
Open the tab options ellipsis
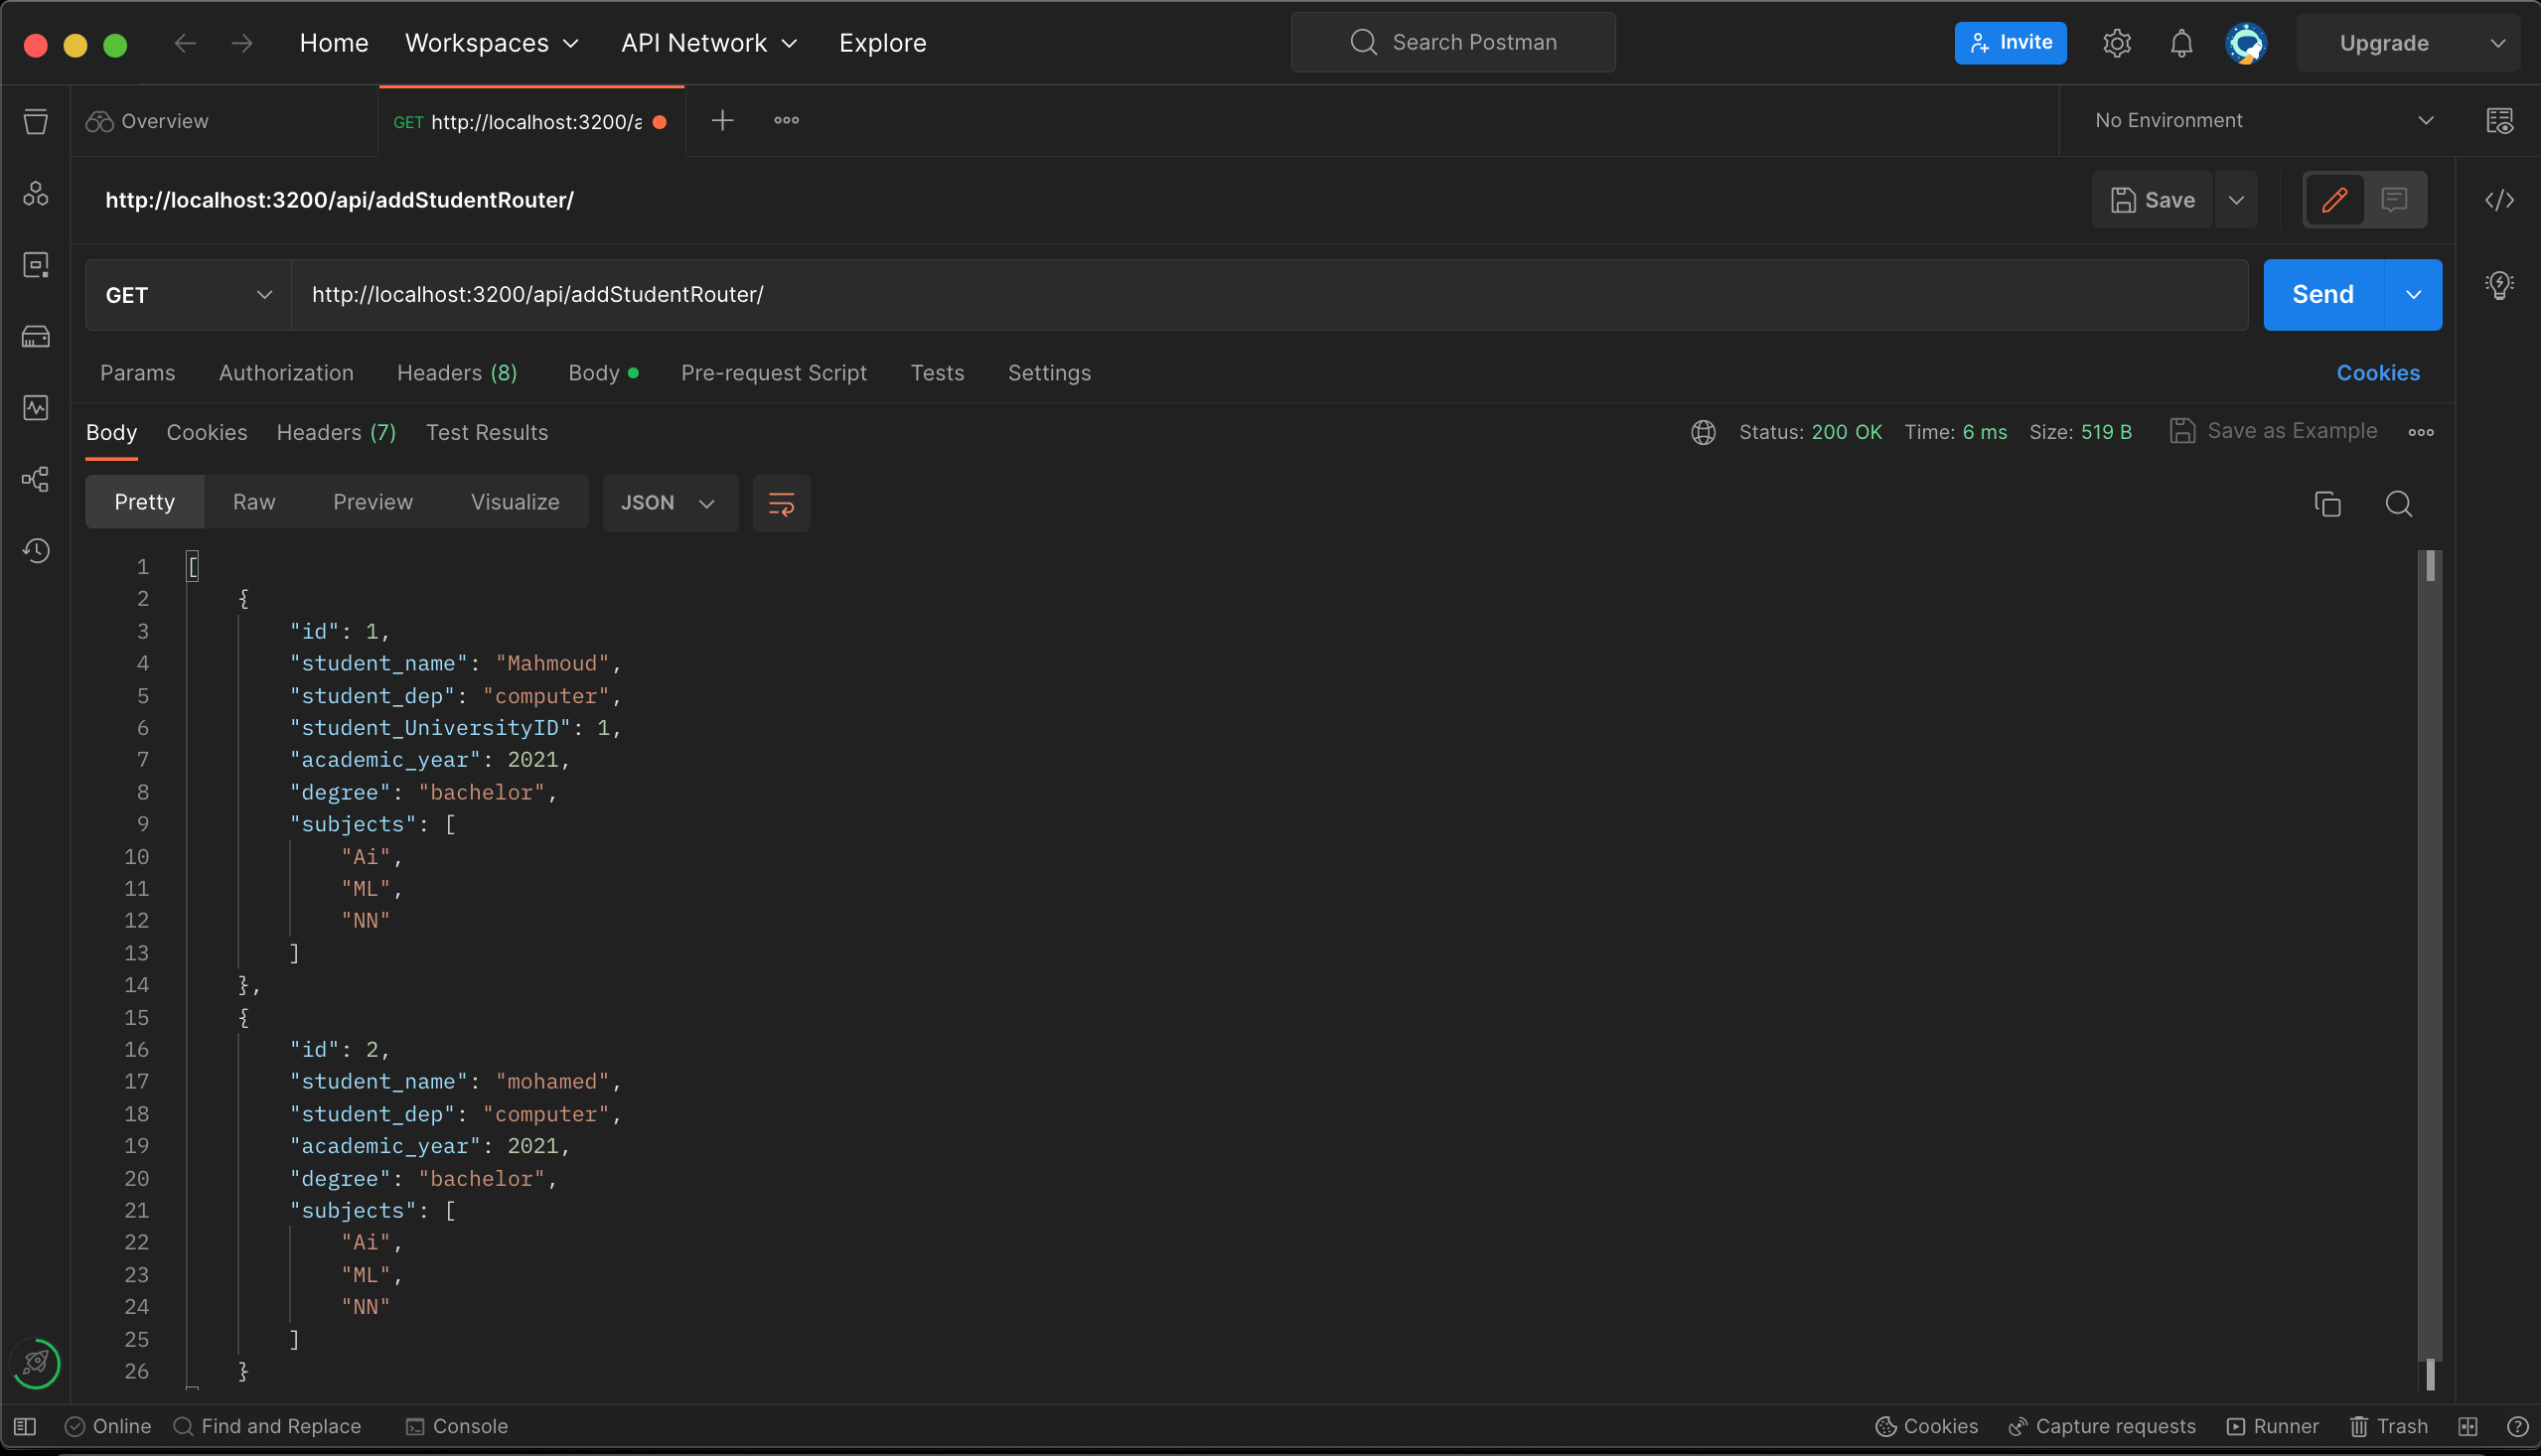(x=786, y=121)
